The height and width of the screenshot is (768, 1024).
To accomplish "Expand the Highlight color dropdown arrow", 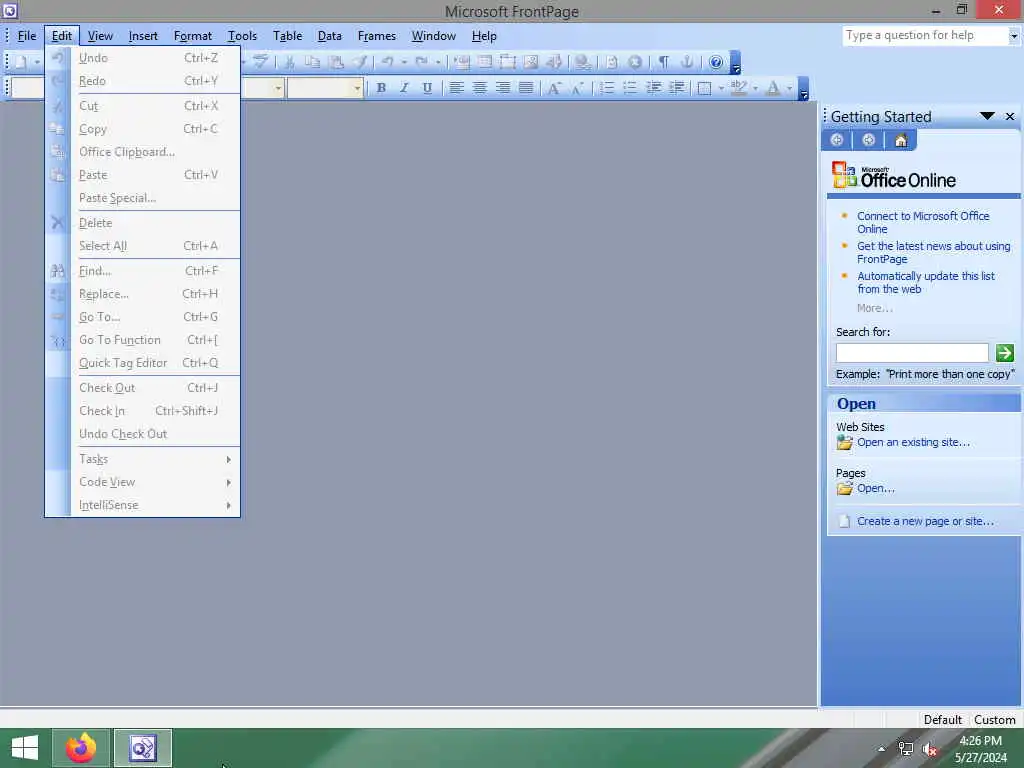I will pyautogui.click(x=755, y=88).
